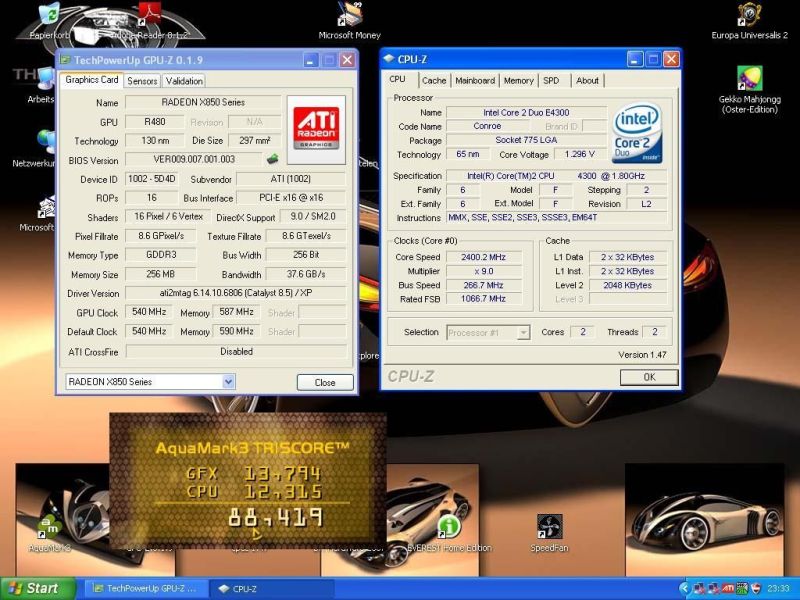The image size is (800, 600).
Task: Click the Device ID 1002 - 5D4D field
Action: (x=152, y=179)
